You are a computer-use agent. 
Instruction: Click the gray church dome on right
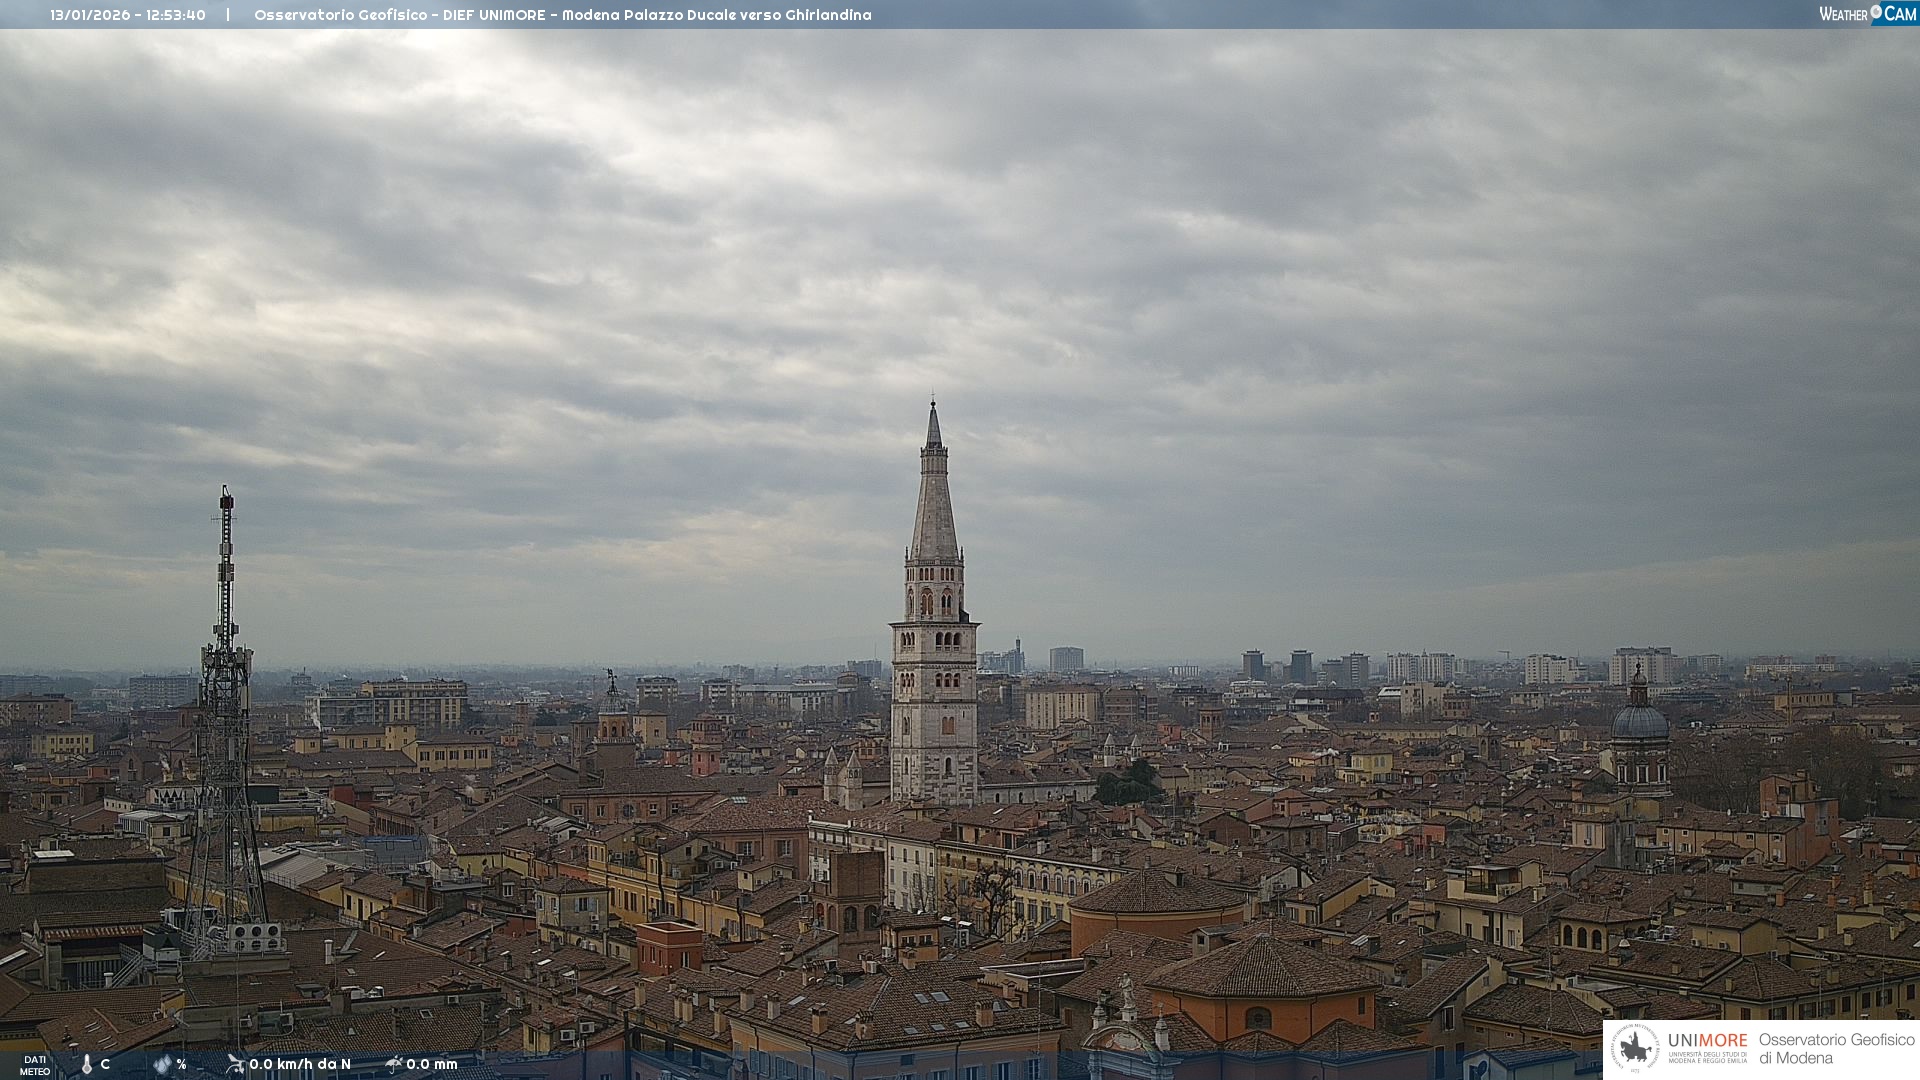(1639, 721)
